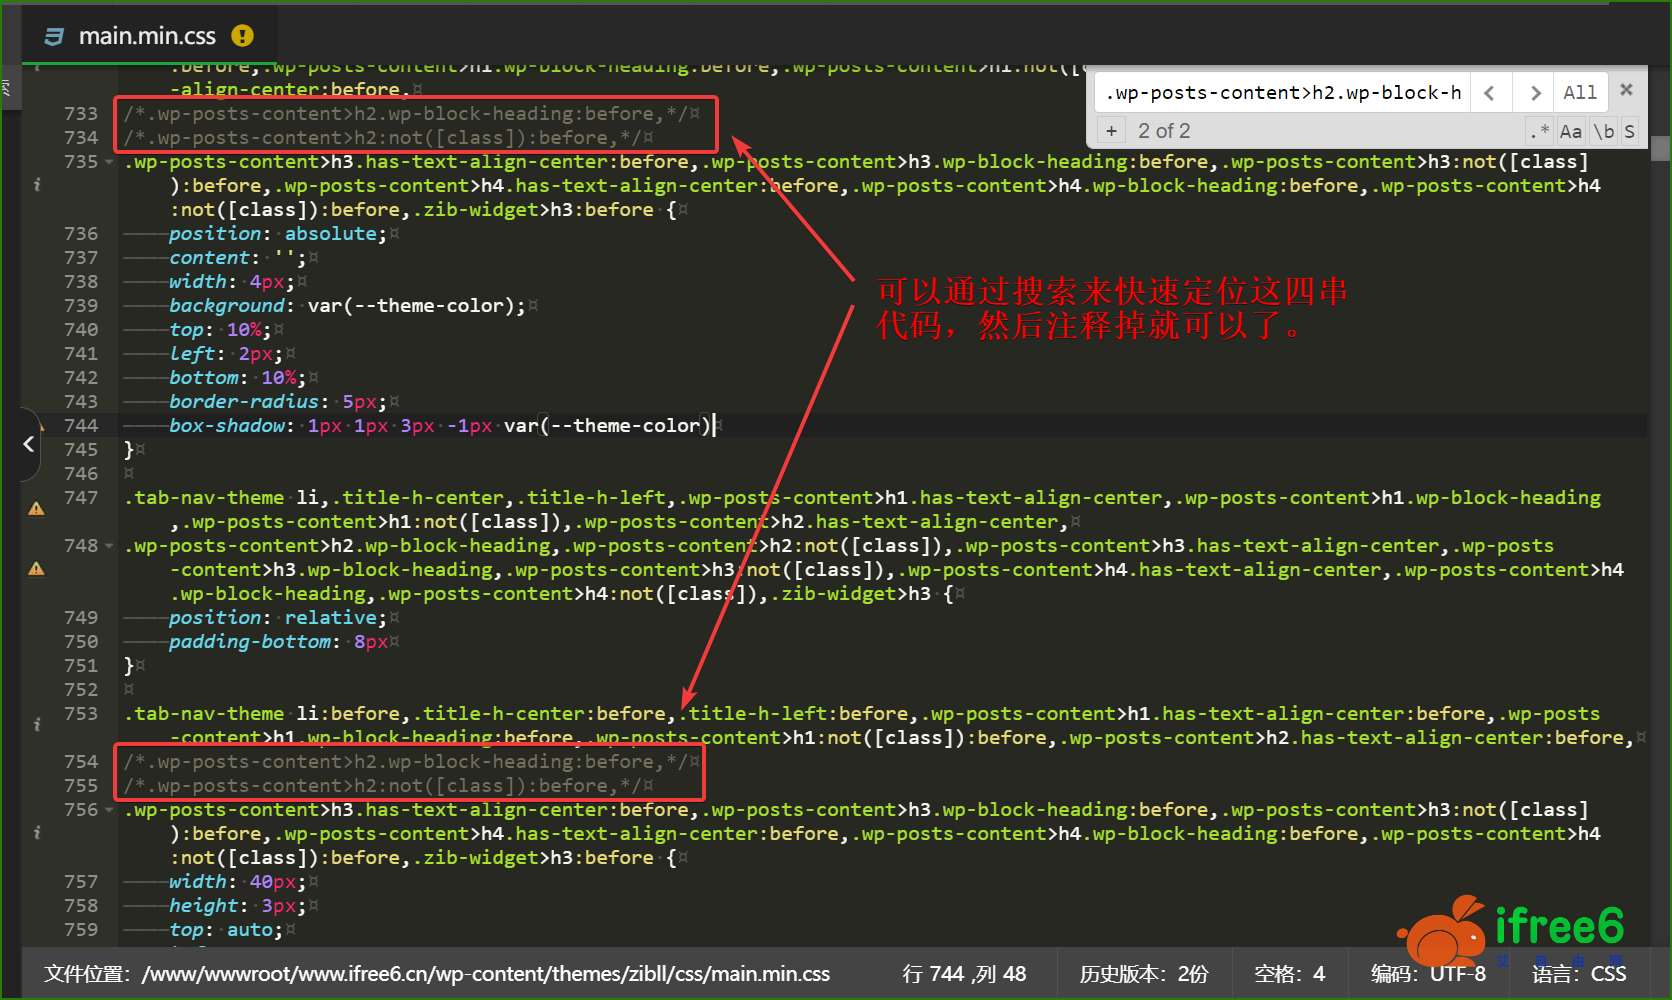Toggle case-sensitive search (Aa)
This screenshot has width=1672, height=1000.
1571,131
